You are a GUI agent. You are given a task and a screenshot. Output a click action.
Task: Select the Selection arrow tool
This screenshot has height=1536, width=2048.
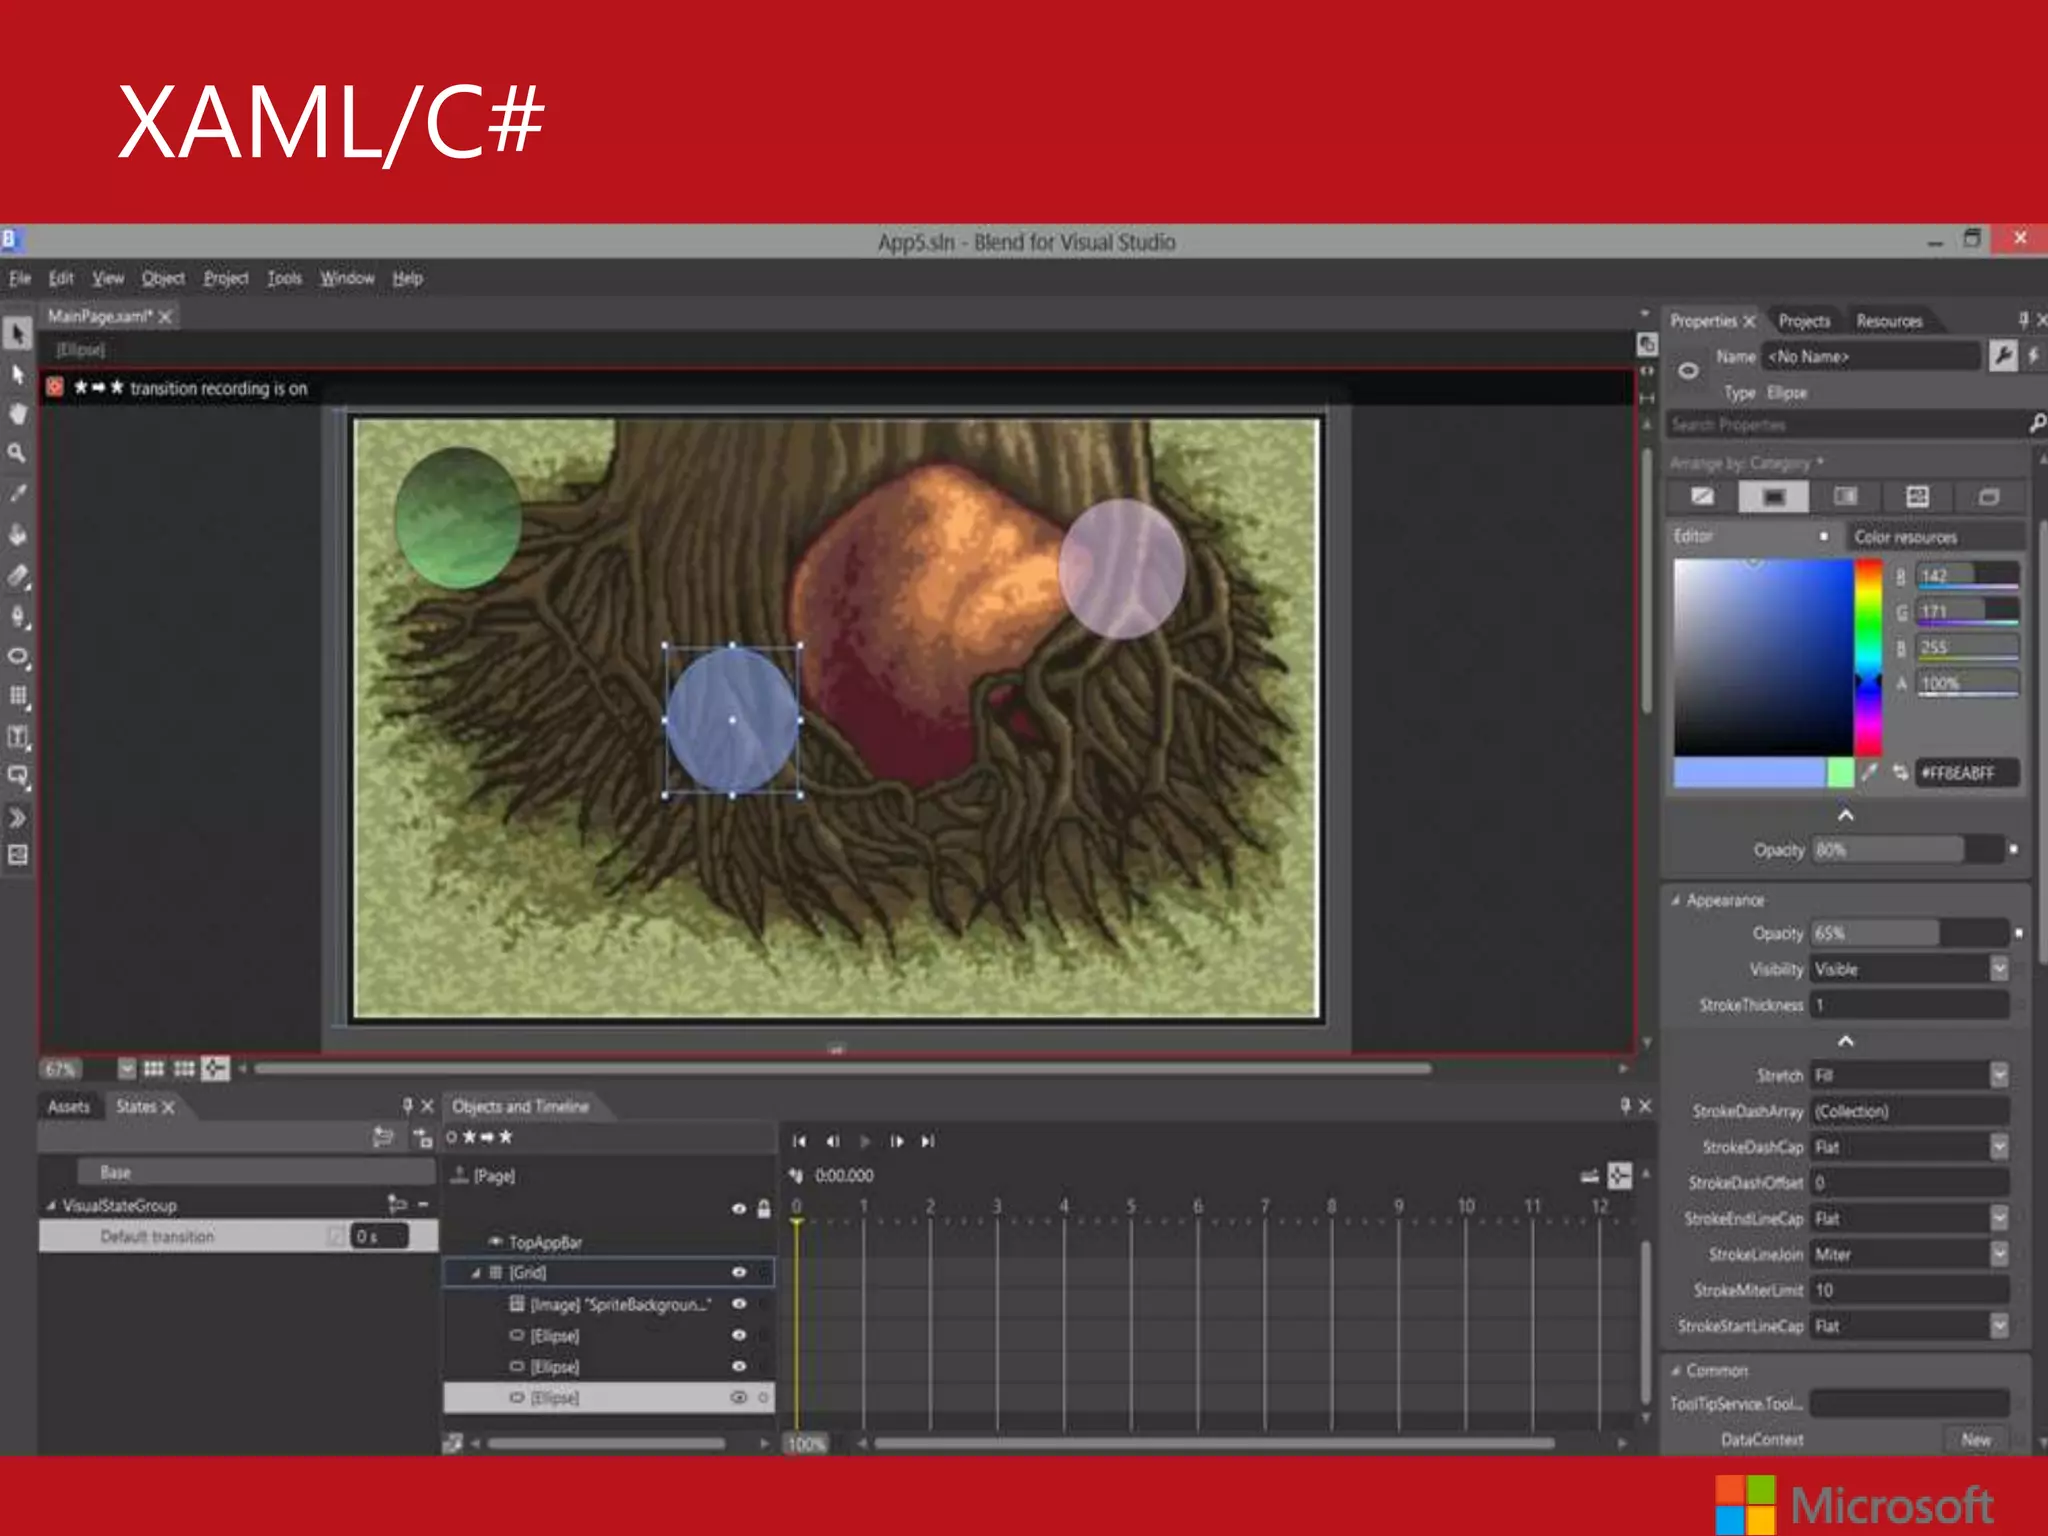pyautogui.click(x=18, y=333)
